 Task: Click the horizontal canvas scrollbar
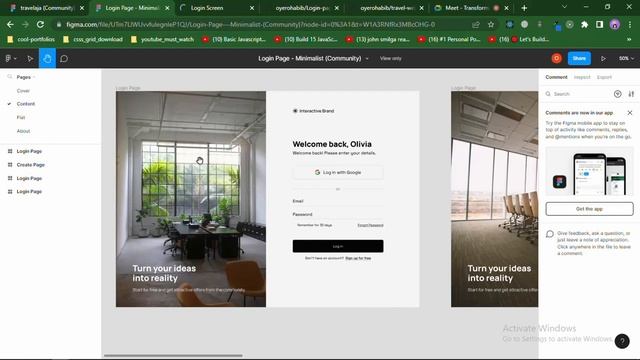click(x=173, y=356)
